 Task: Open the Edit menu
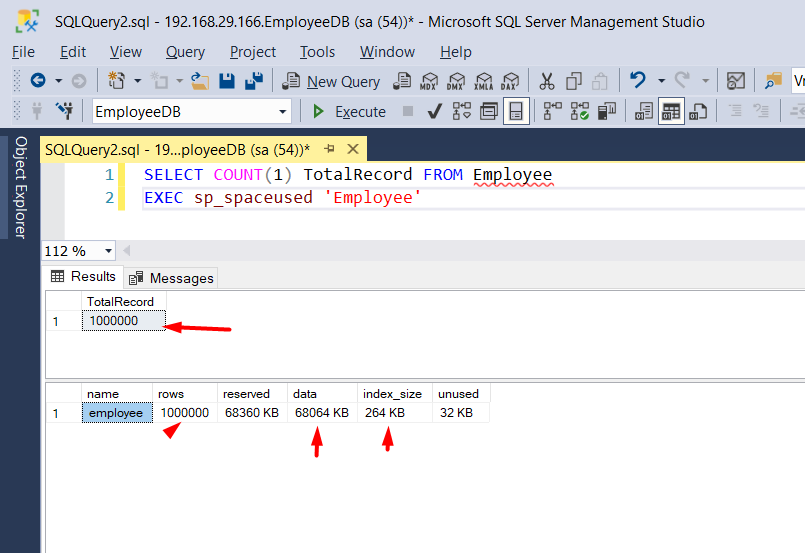click(x=73, y=52)
